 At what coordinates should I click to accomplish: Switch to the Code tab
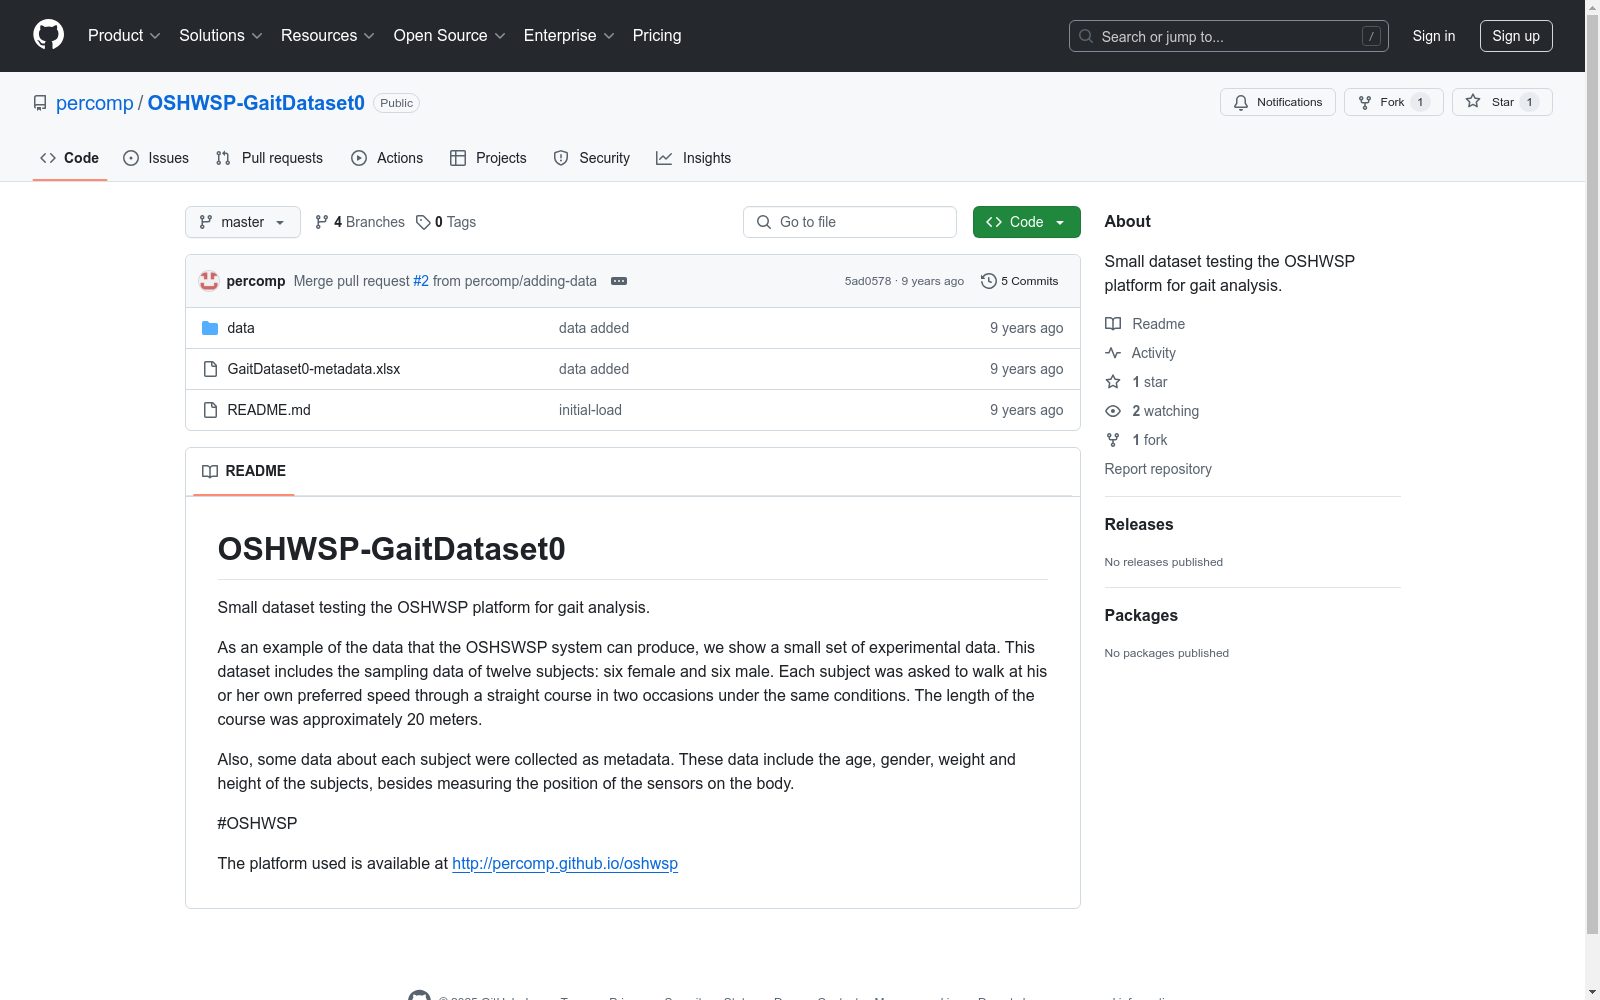70,158
